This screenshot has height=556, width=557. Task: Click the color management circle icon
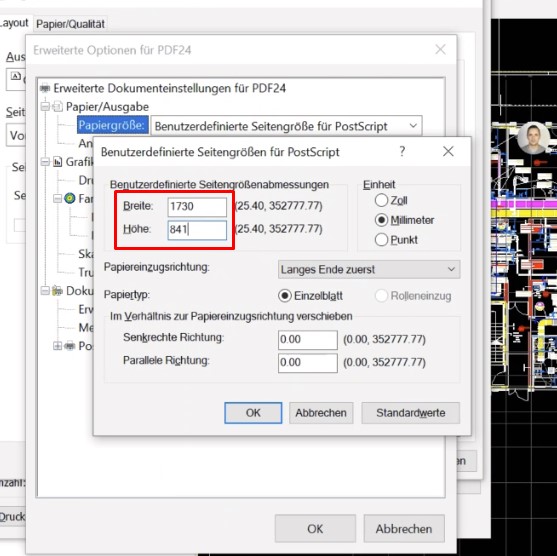[x=70, y=198]
